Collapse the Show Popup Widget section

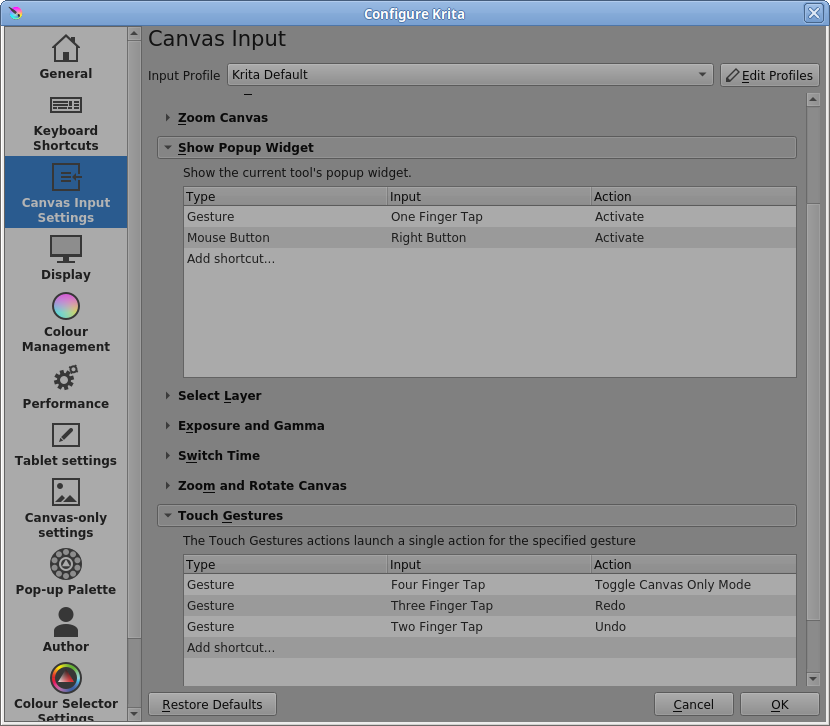[245, 148]
